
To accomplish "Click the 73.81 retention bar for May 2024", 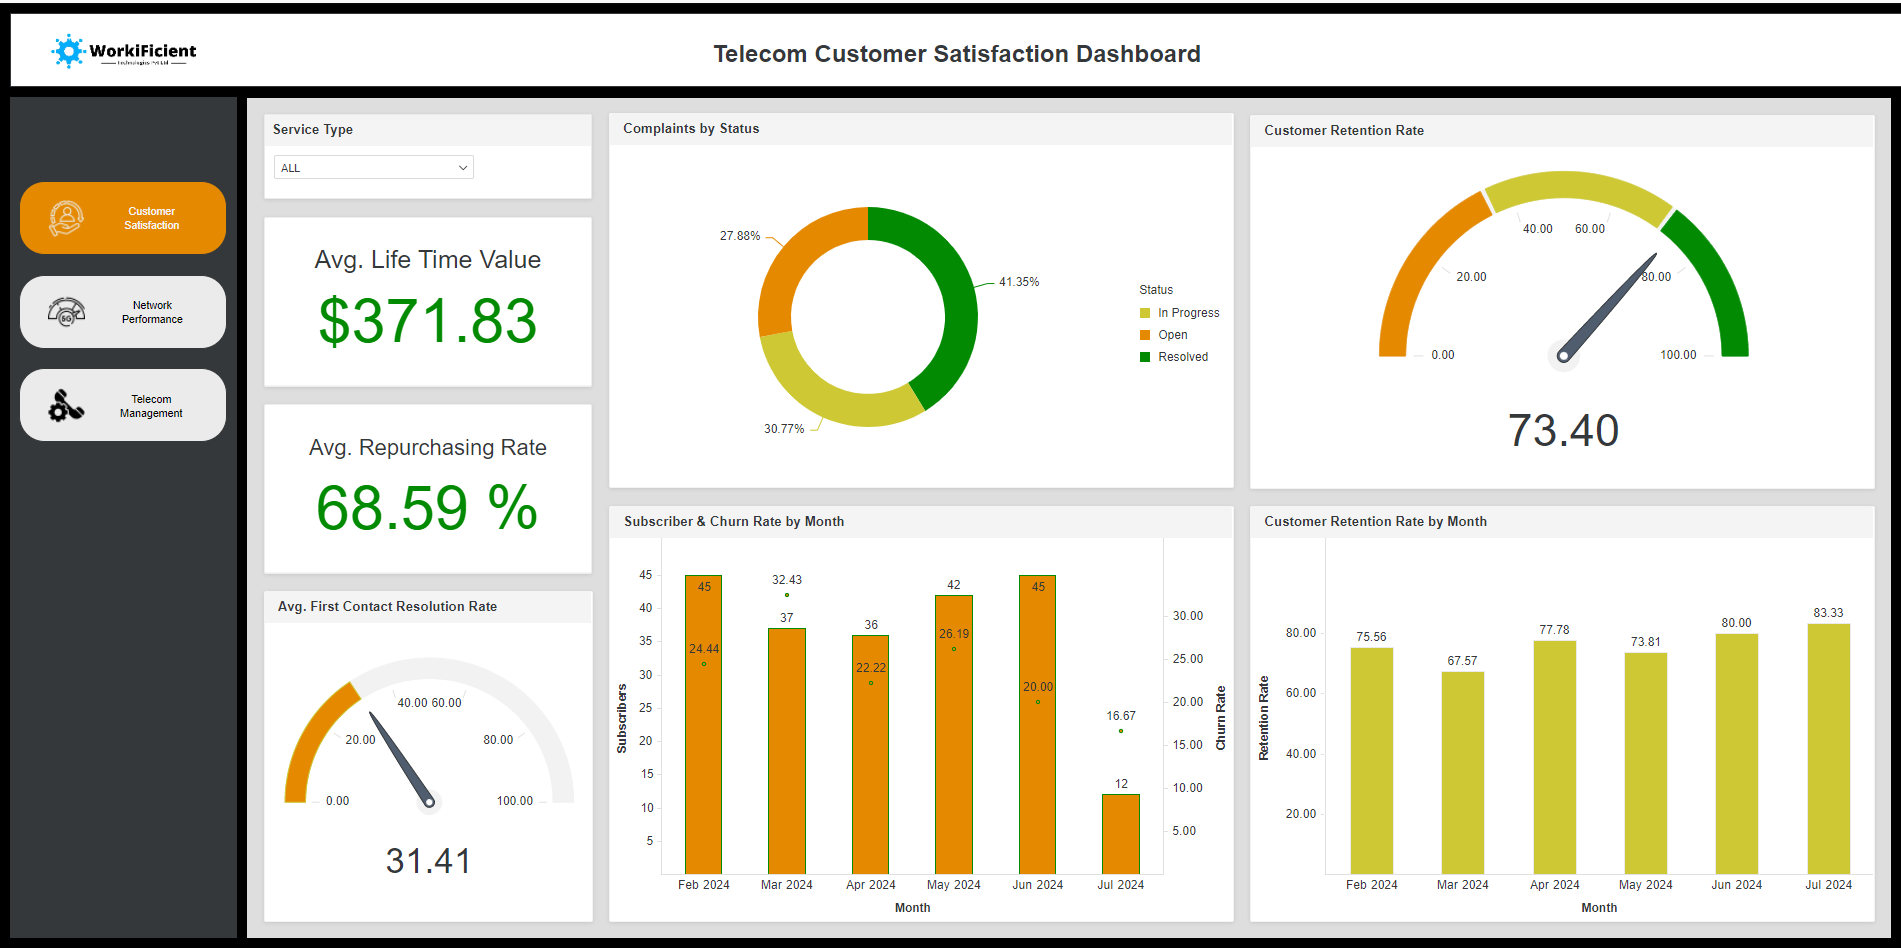I will (x=1646, y=764).
